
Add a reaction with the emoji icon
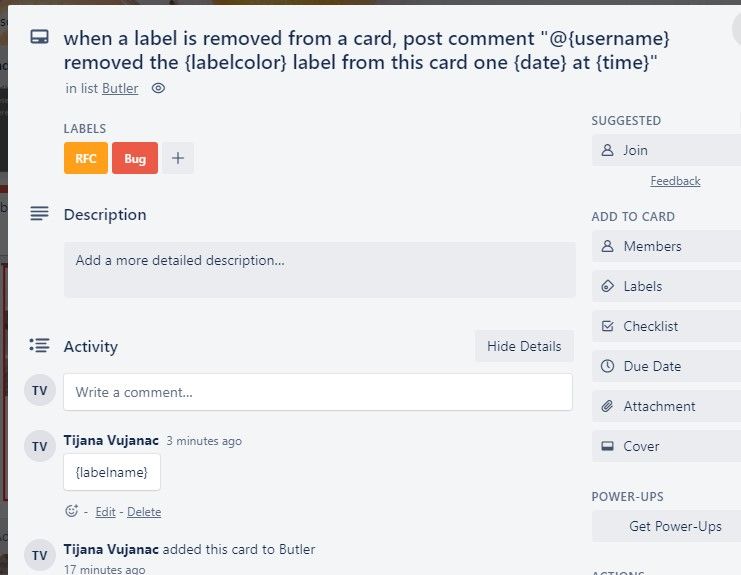[71, 511]
